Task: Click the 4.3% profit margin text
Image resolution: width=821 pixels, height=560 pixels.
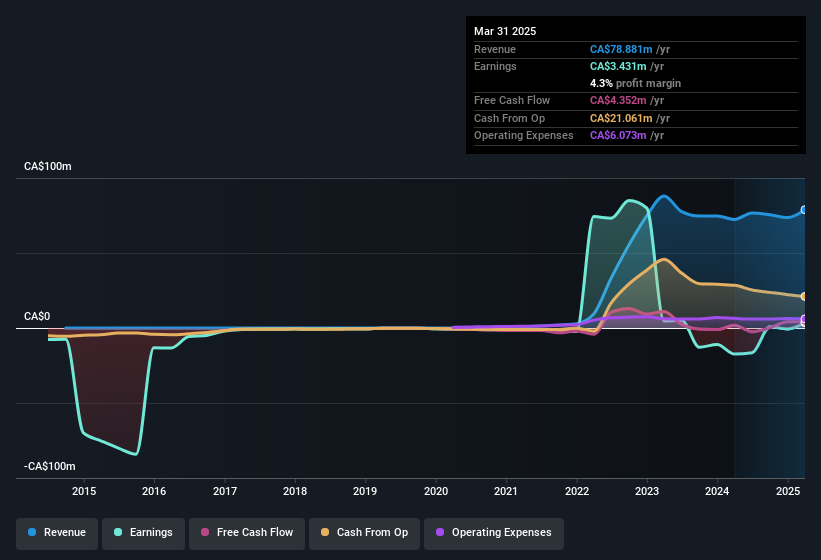Action: pyautogui.click(x=635, y=83)
